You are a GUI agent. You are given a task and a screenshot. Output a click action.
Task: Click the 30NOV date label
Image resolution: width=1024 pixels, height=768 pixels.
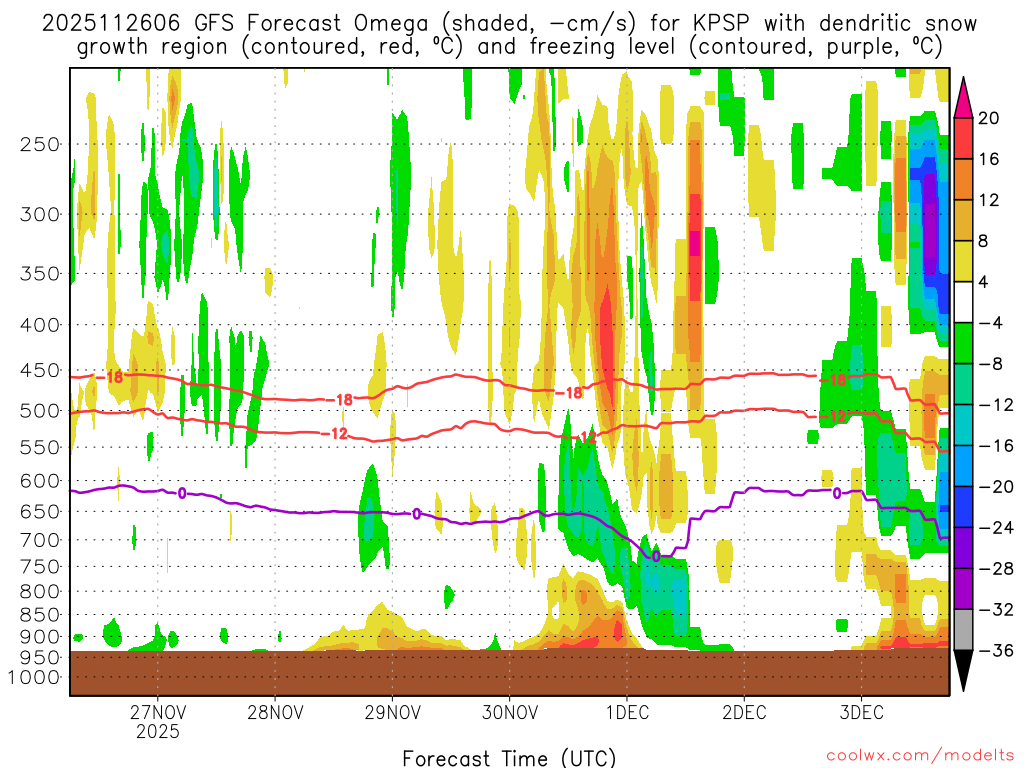tap(510, 712)
